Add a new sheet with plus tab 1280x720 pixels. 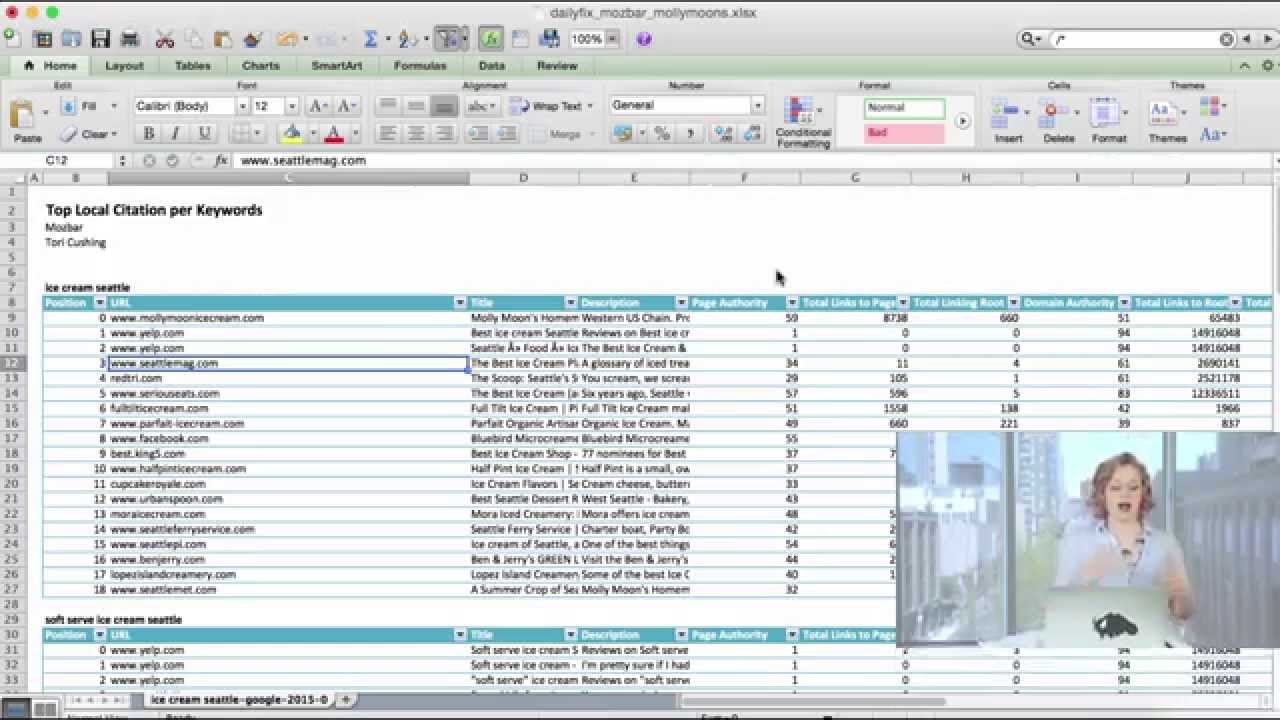click(346, 700)
